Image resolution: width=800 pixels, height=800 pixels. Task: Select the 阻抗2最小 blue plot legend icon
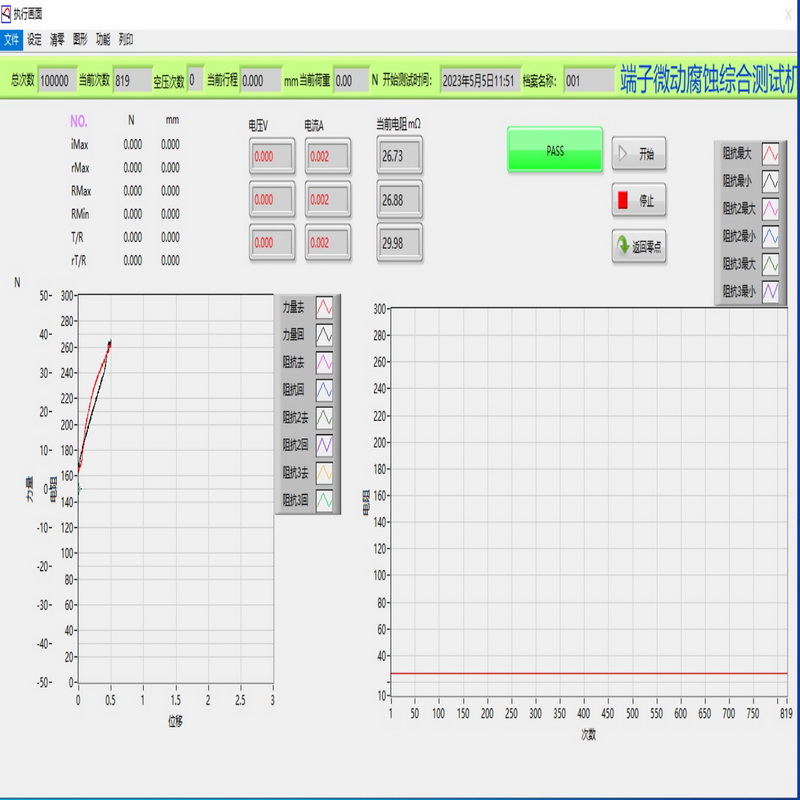[771, 236]
